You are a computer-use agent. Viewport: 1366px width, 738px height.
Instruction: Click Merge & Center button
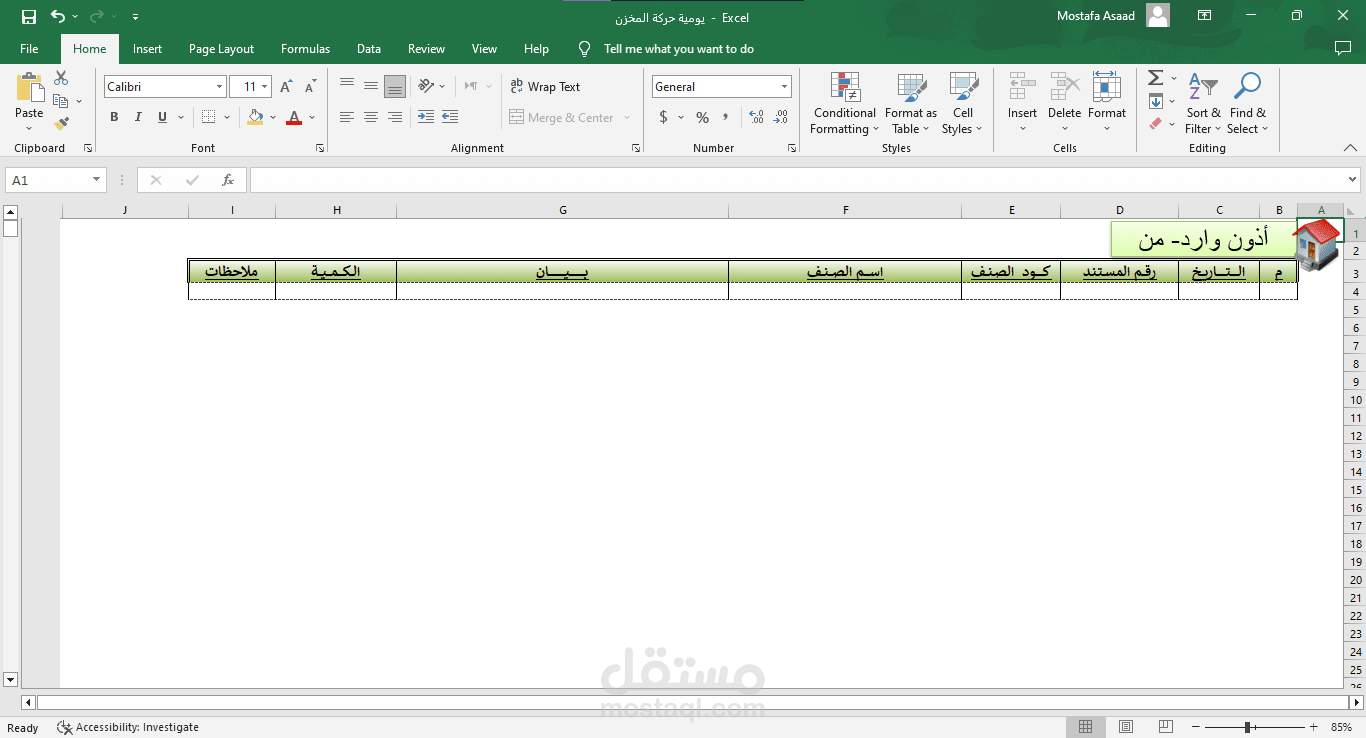tap(561, 117)
